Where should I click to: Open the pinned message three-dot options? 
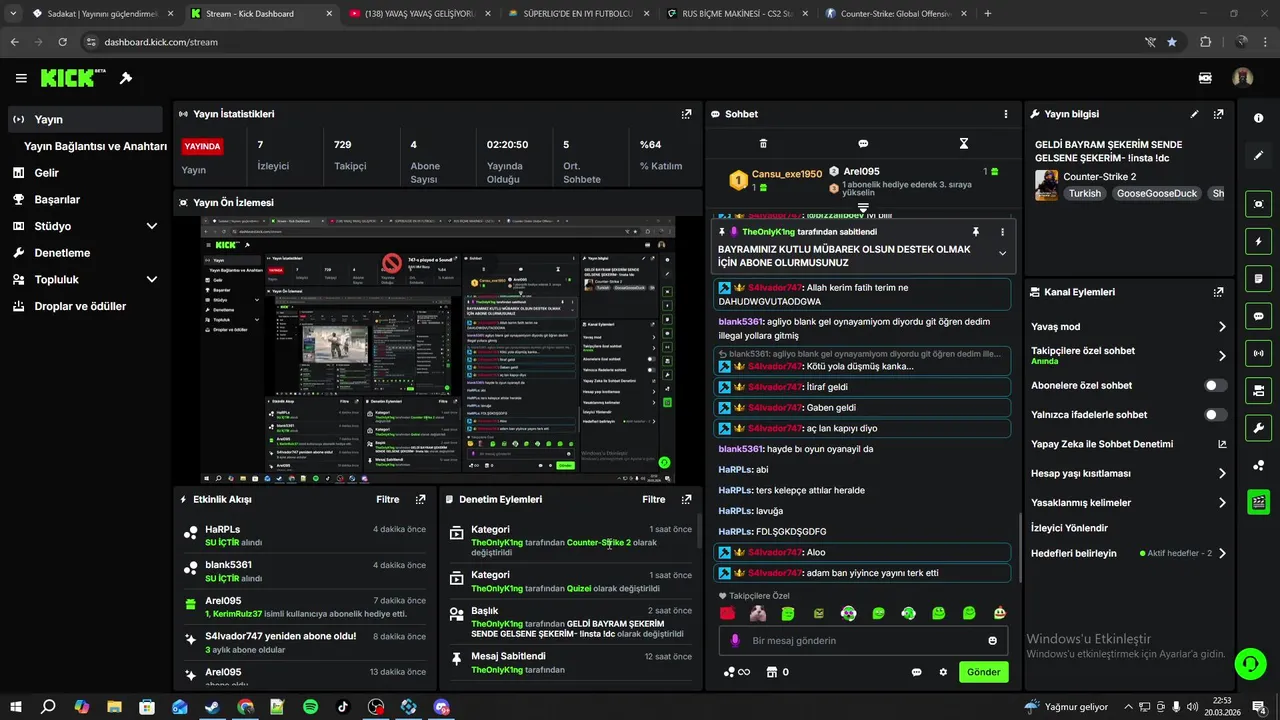[x=1002, y=232]
